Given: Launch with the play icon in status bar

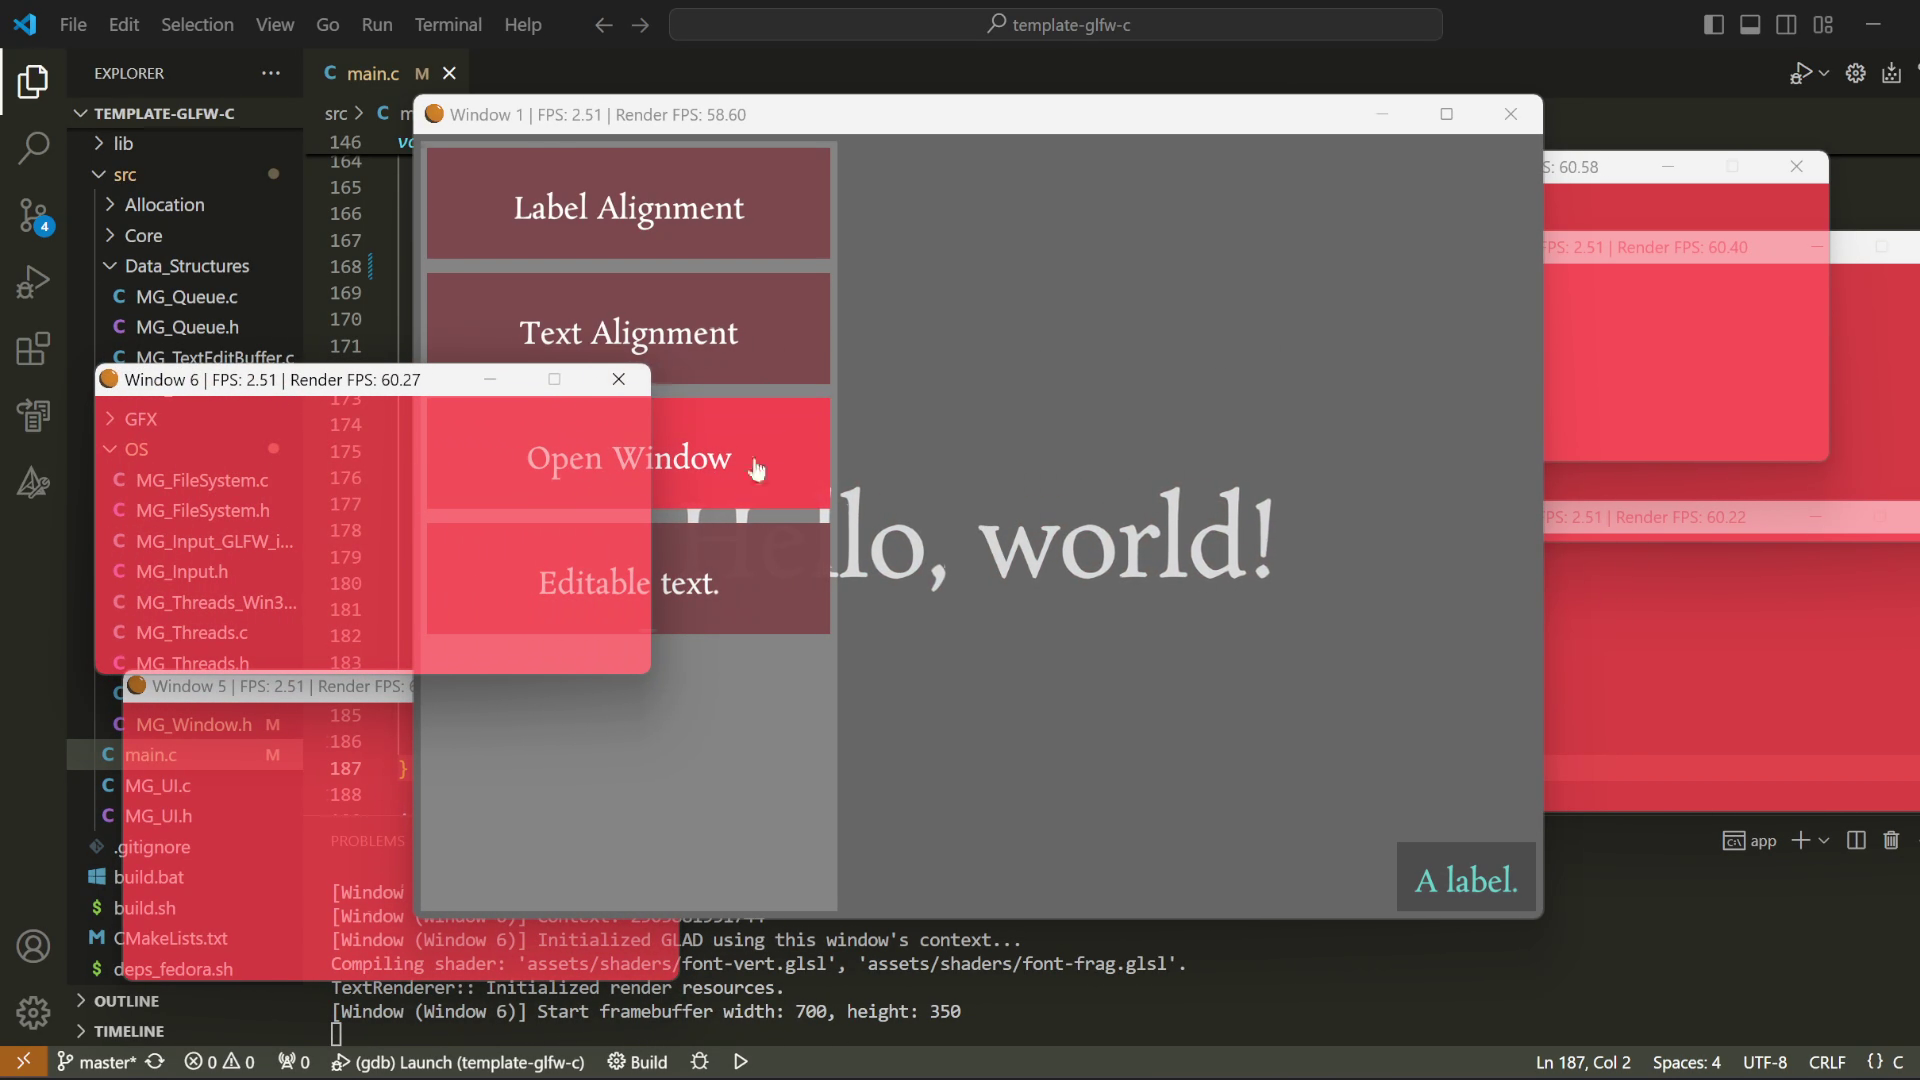Looking at the screenshot, I should (741, 1062).
